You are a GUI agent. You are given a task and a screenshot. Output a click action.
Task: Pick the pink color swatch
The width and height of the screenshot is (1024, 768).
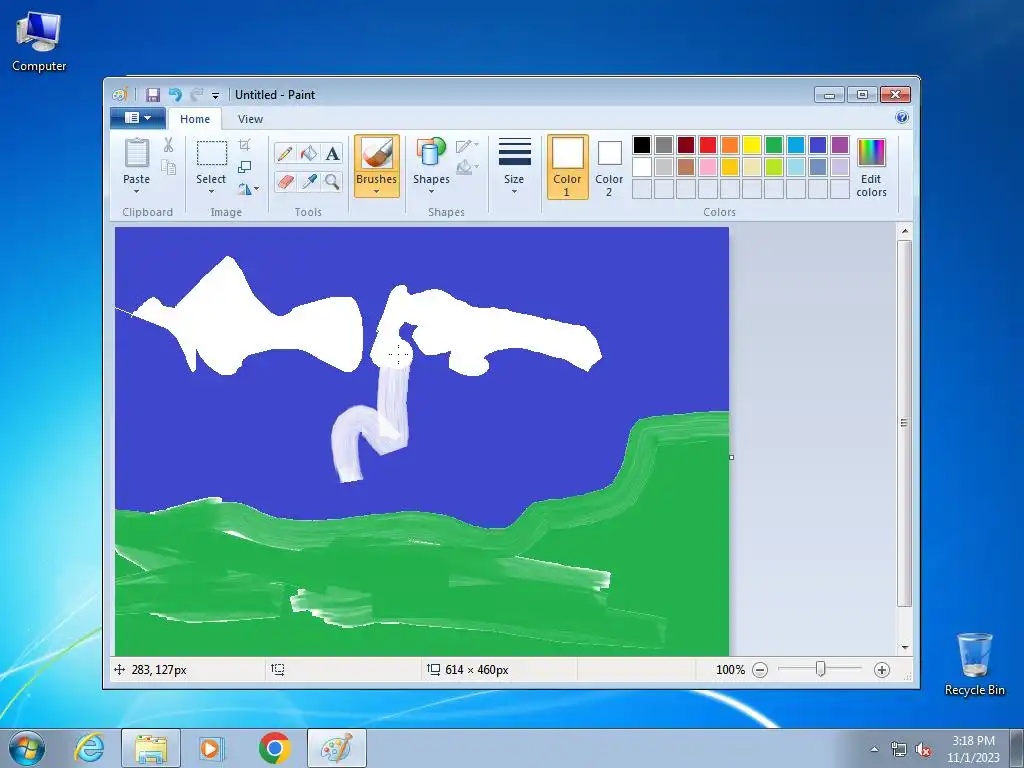708,167
